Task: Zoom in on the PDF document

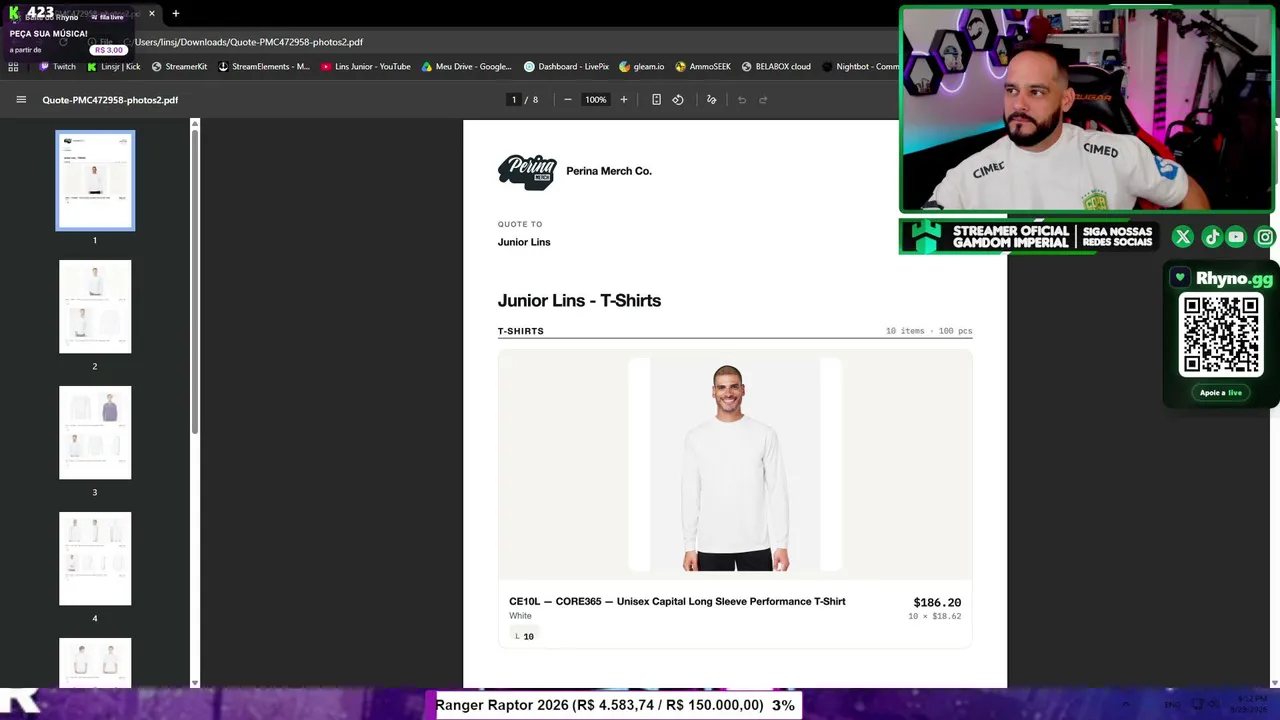Action: pos(624,100)
